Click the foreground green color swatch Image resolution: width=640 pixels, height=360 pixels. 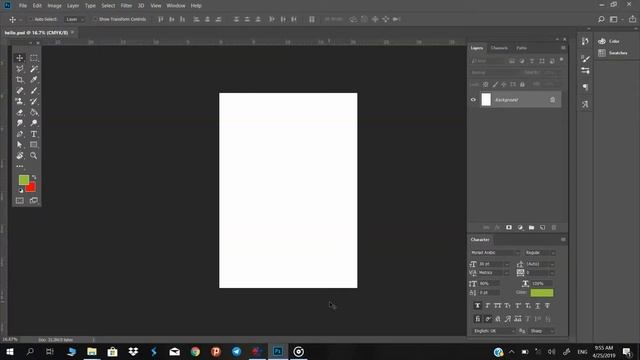(x=23, y=180)
